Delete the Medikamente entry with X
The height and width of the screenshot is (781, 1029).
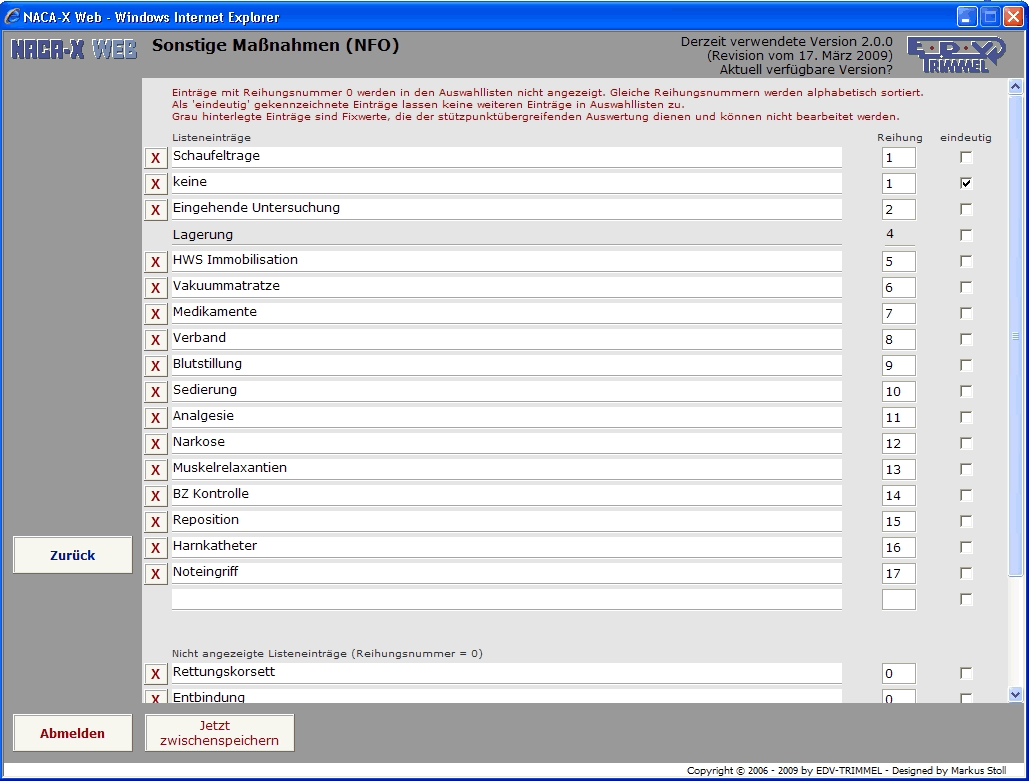[156, 314]
